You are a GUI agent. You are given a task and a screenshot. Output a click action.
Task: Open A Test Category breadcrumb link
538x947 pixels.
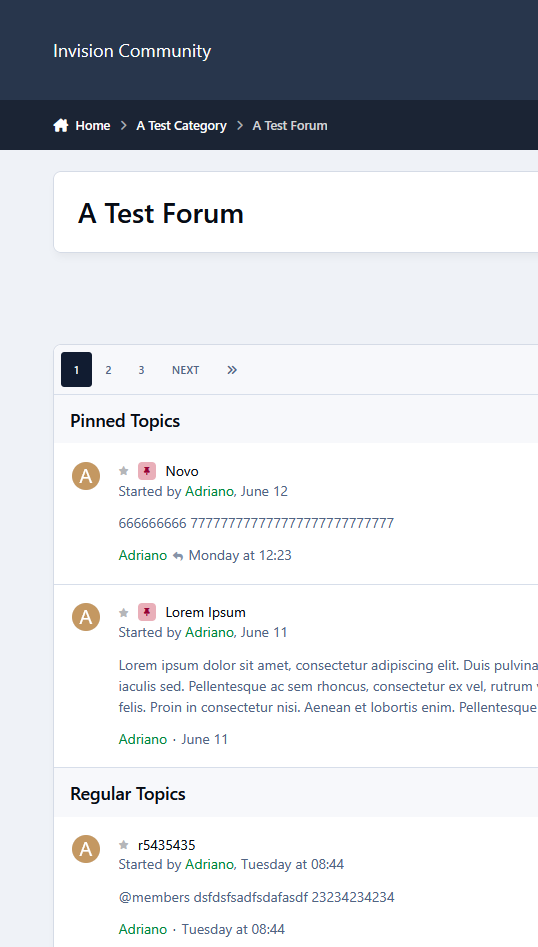pos(181,126)
